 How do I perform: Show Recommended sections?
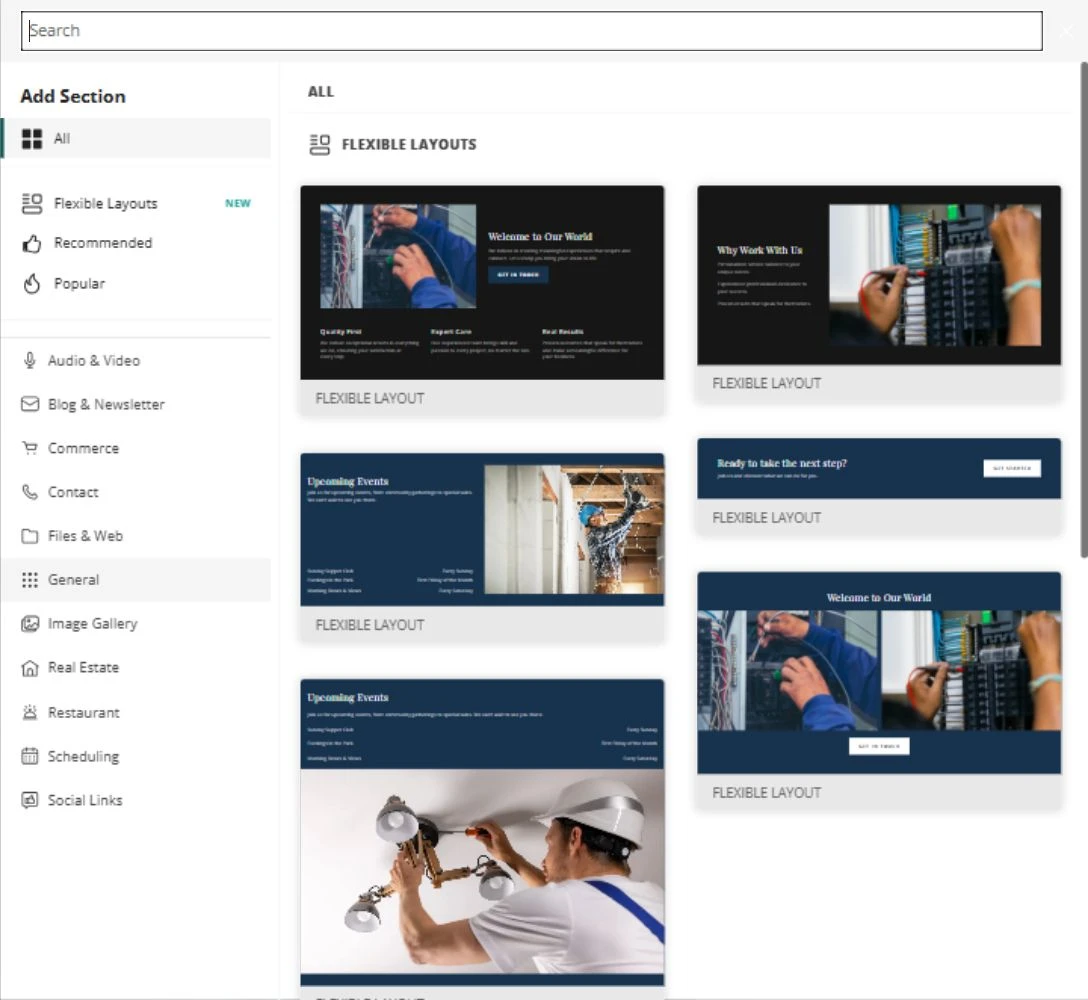[137, 243]
